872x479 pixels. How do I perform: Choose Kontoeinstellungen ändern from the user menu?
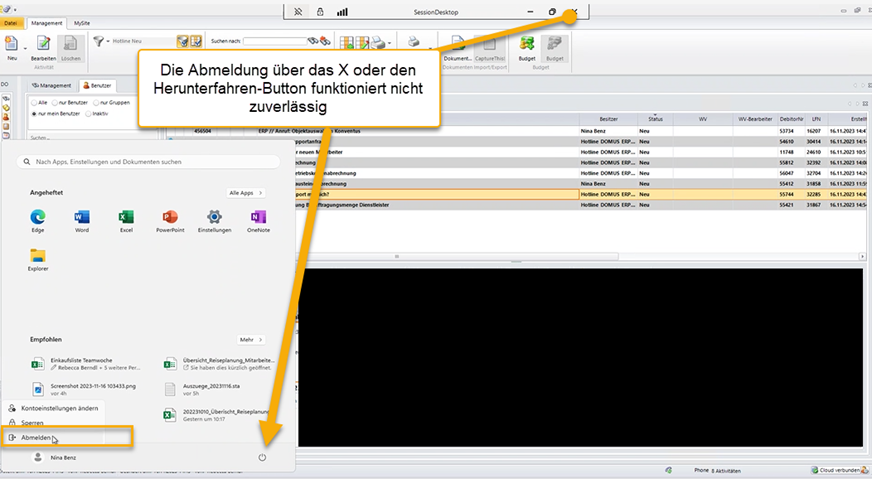(x=53, y=408)
